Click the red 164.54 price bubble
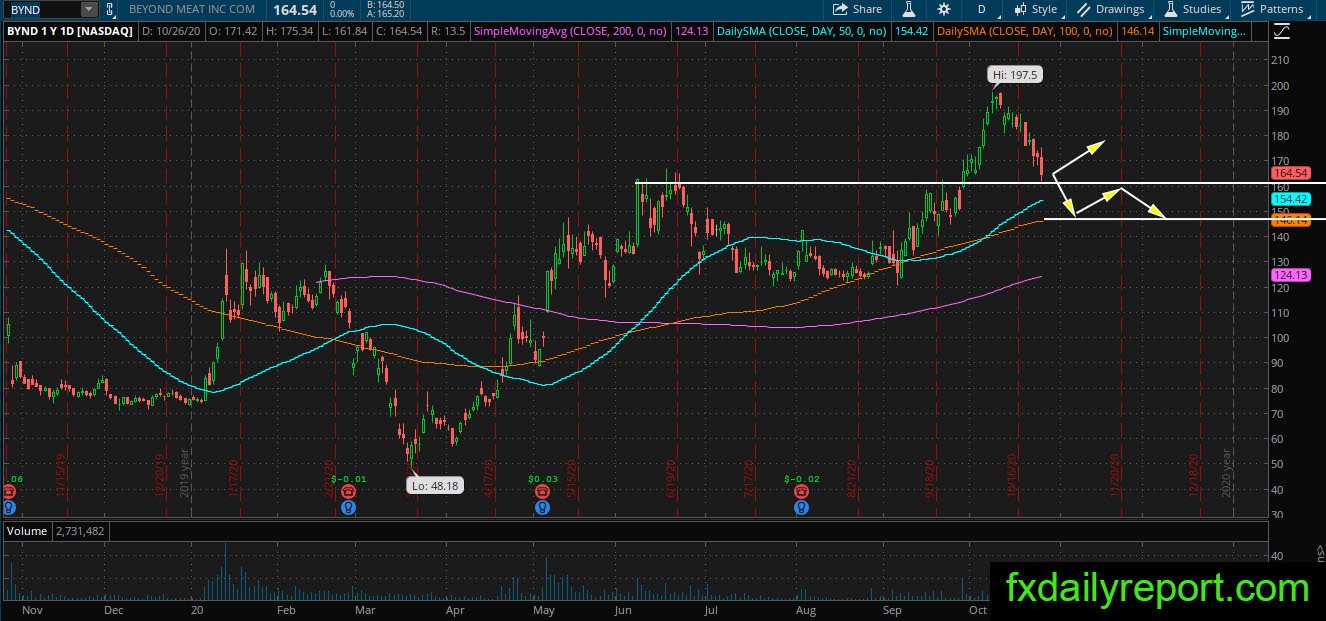The image size is (1326, 621). 1291,174
